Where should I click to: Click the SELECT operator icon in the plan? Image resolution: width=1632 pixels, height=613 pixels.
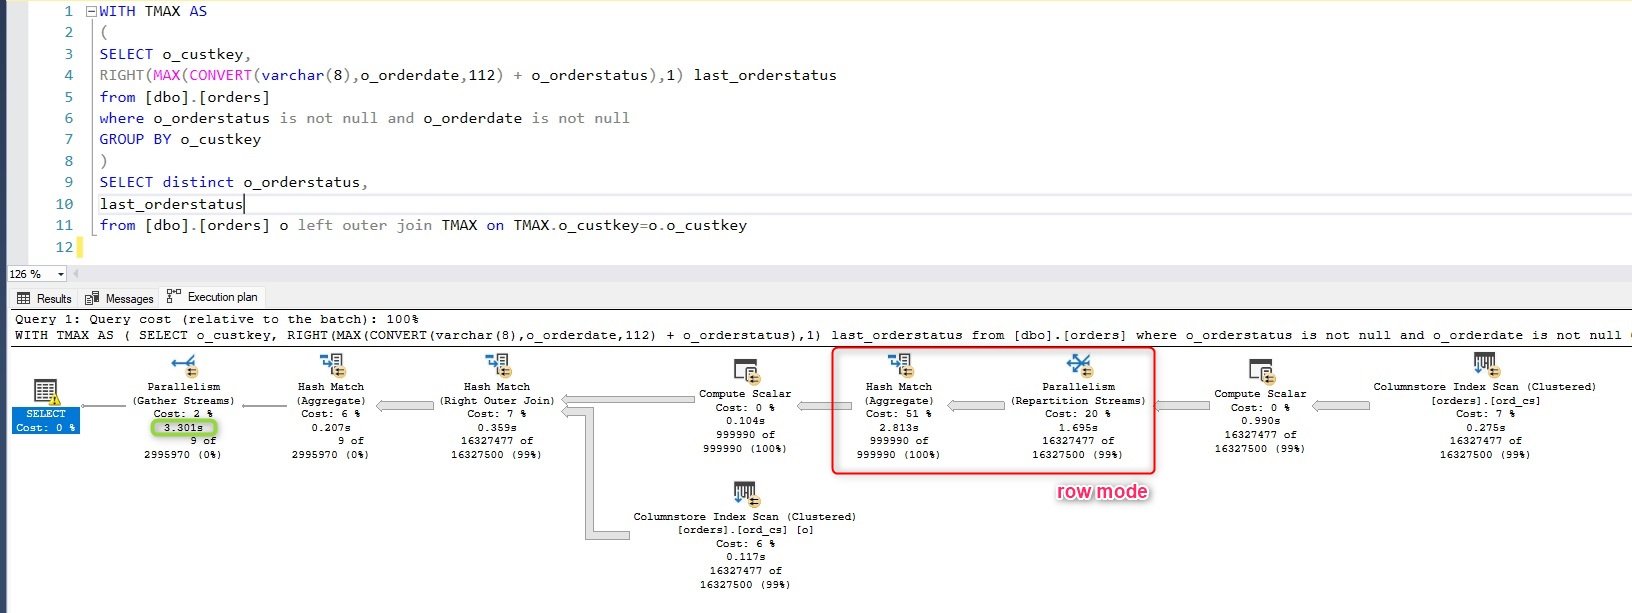coord(46,391)
